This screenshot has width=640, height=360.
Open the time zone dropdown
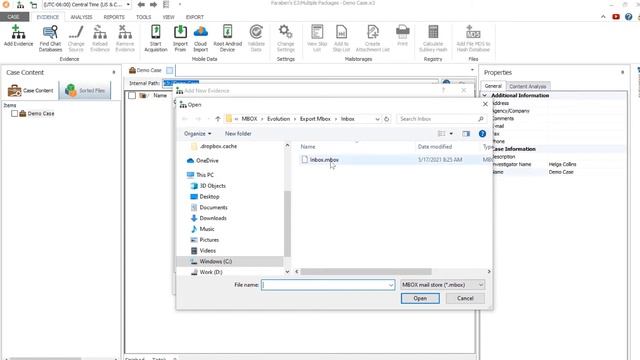(128, 4)
